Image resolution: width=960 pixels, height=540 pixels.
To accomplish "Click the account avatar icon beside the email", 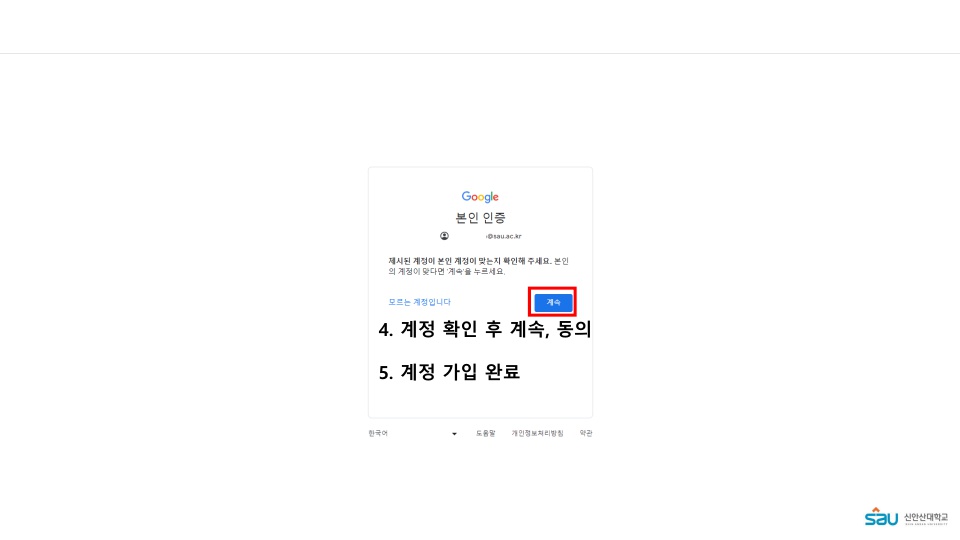I will tap(444, 236).
